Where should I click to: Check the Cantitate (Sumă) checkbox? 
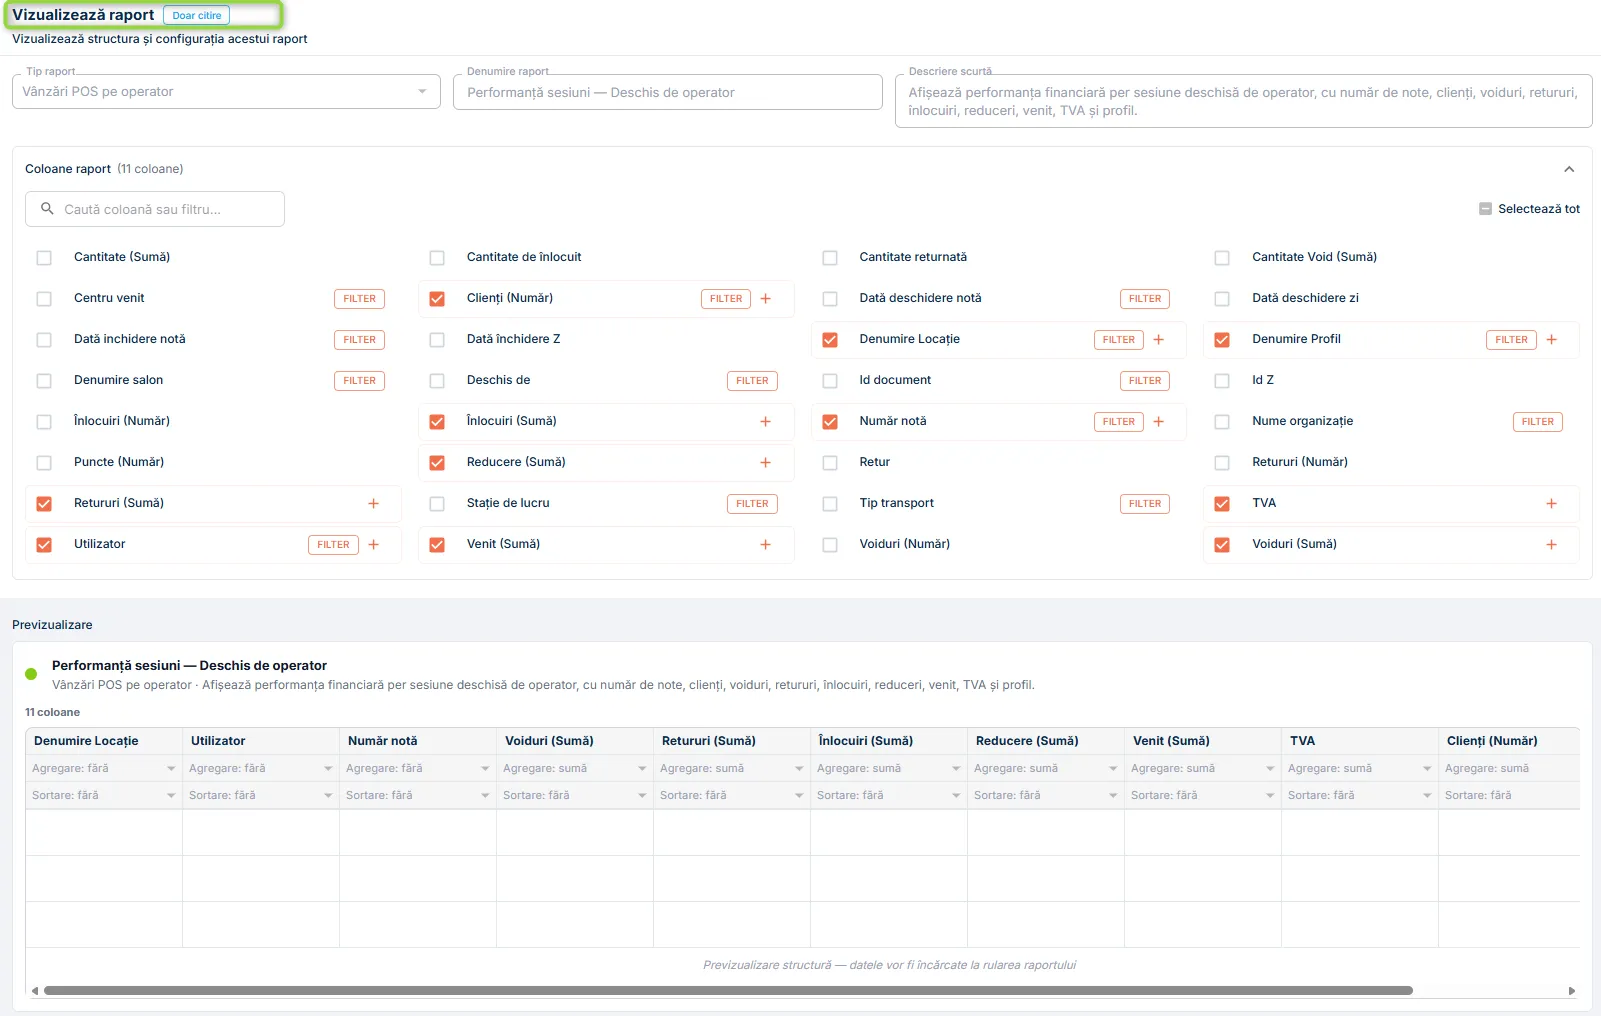[44, 258]
